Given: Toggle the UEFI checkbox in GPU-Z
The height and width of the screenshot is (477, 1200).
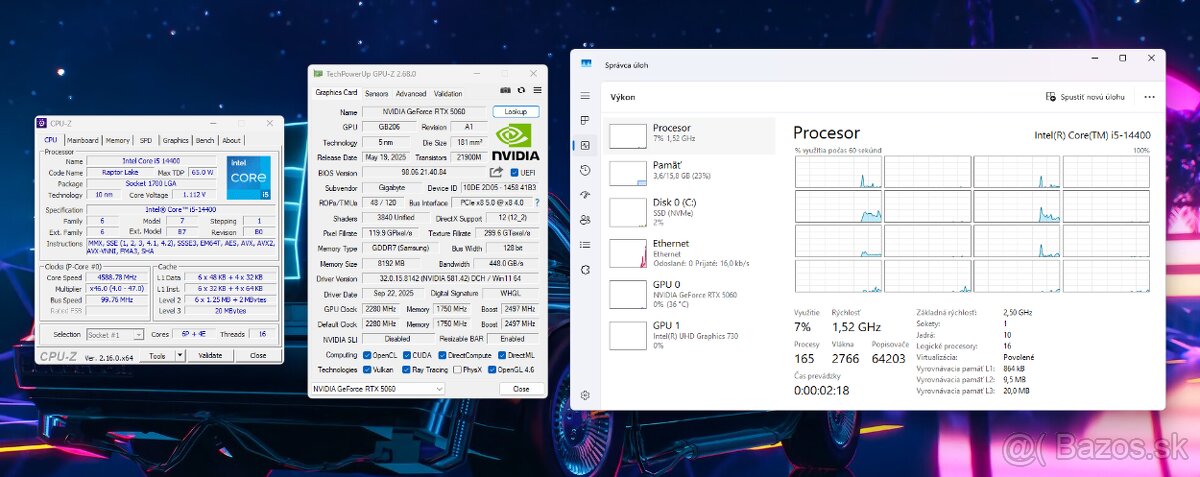Looking at the screenshot, I should coord(514,172).
